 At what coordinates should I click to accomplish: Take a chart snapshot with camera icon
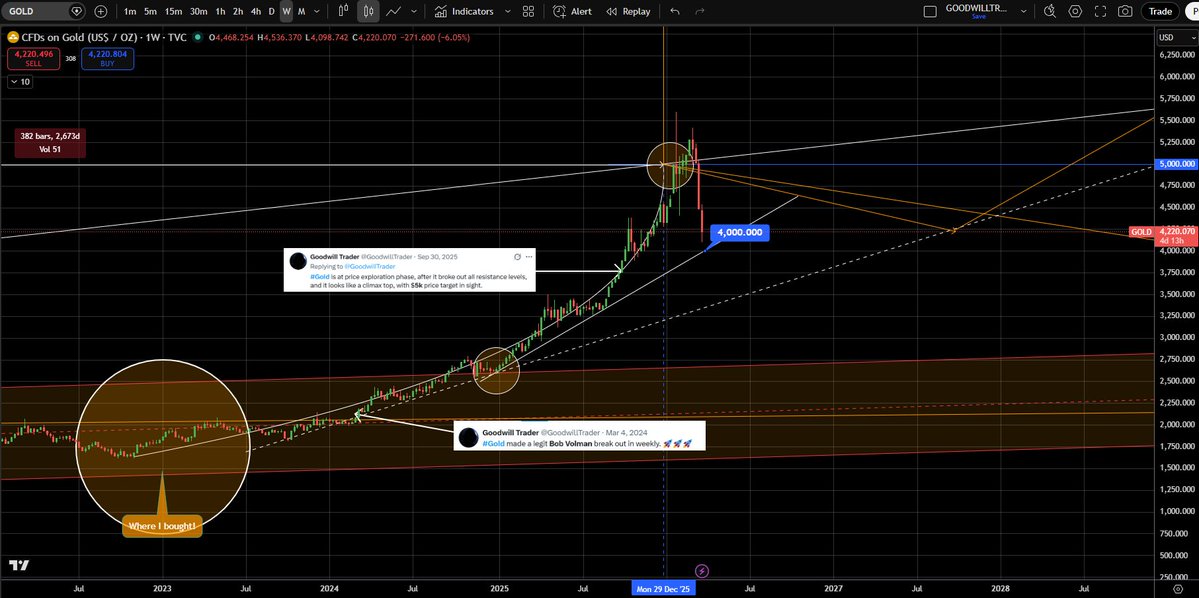(x=1125, y=11)
